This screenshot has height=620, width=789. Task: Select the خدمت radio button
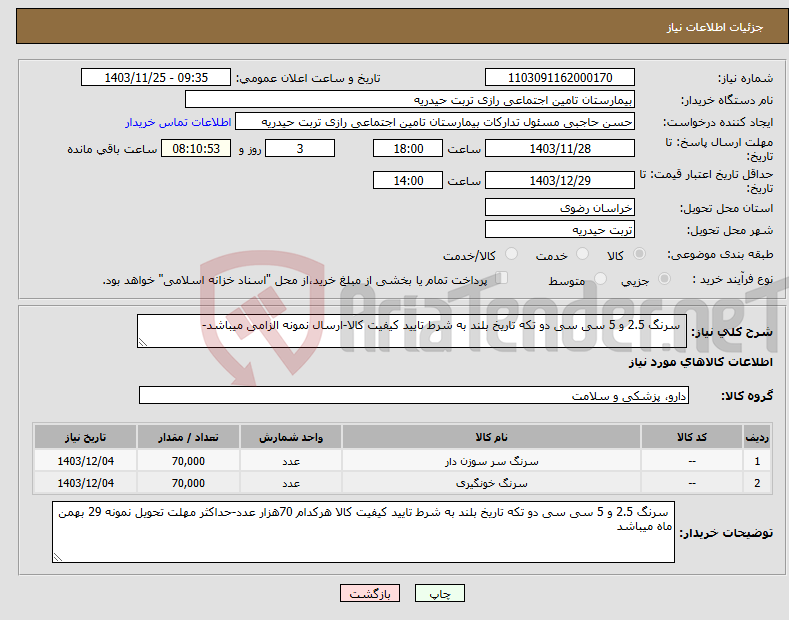tap(582, 254)
